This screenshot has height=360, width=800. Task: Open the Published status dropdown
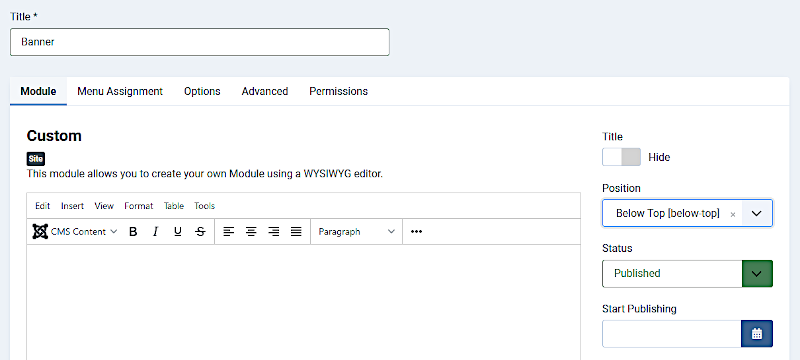pyautogui.click(x=687, y=274)
